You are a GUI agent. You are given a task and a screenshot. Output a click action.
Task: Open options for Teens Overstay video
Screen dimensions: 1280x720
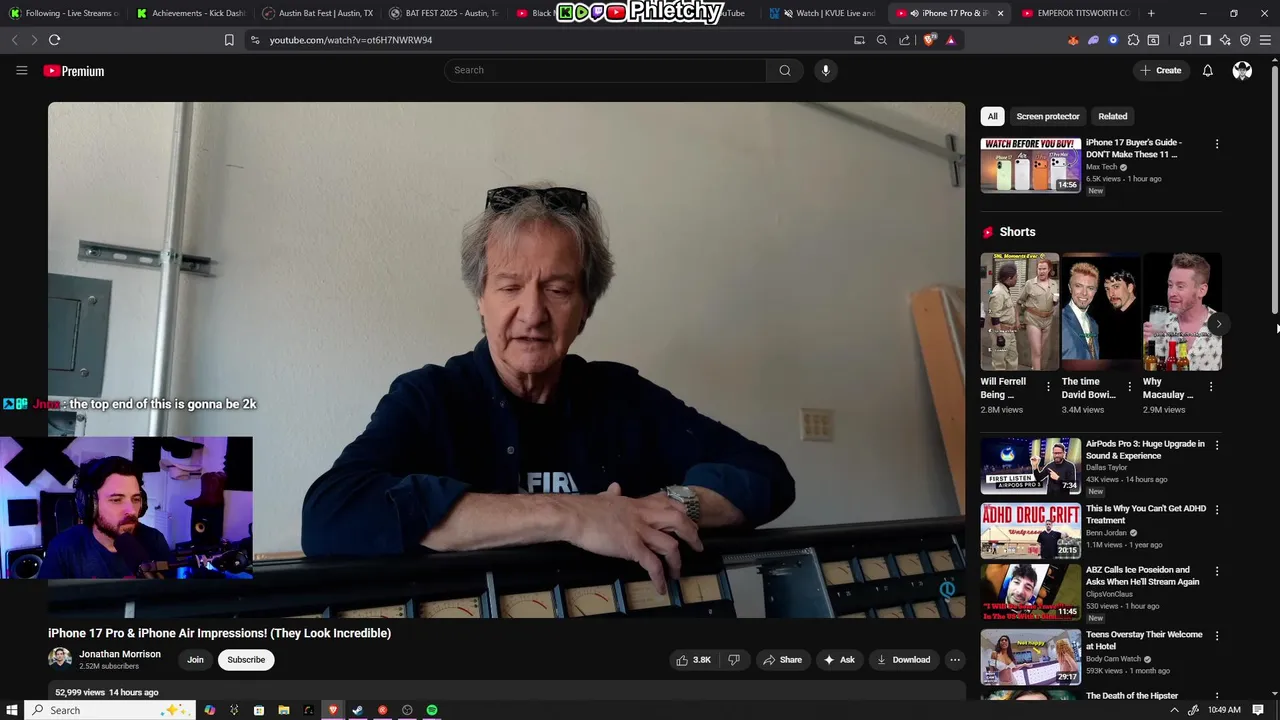coord(1217,636)
